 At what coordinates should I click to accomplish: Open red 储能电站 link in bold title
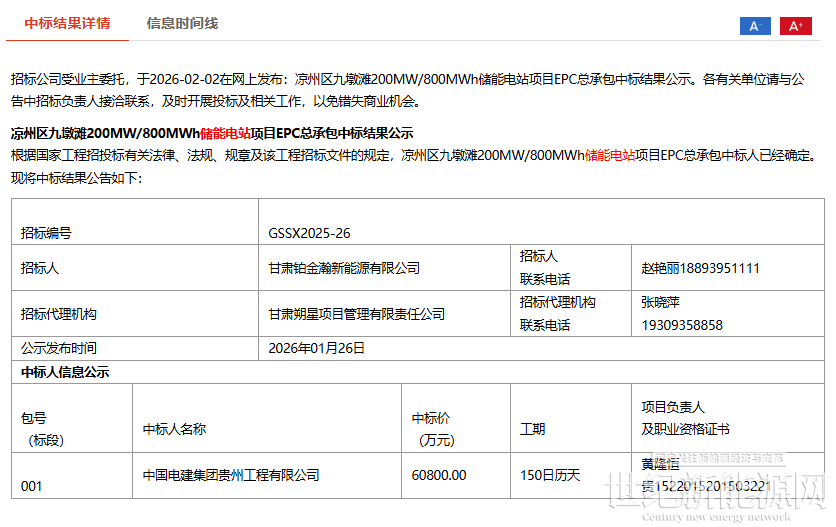(x=225, y=133)
